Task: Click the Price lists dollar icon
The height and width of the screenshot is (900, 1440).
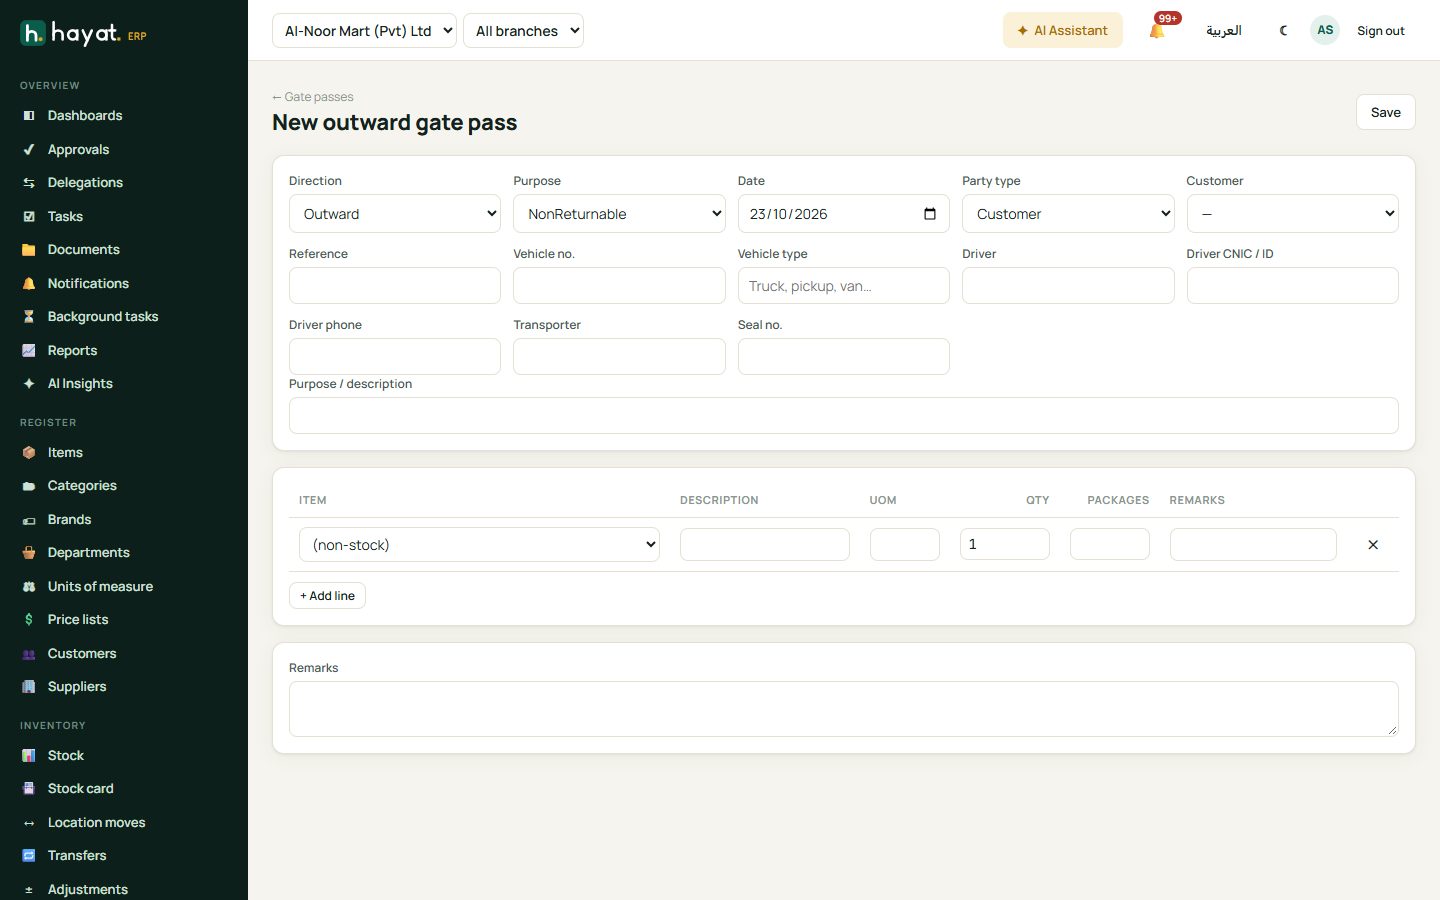Action: click(x=29, y=620)
